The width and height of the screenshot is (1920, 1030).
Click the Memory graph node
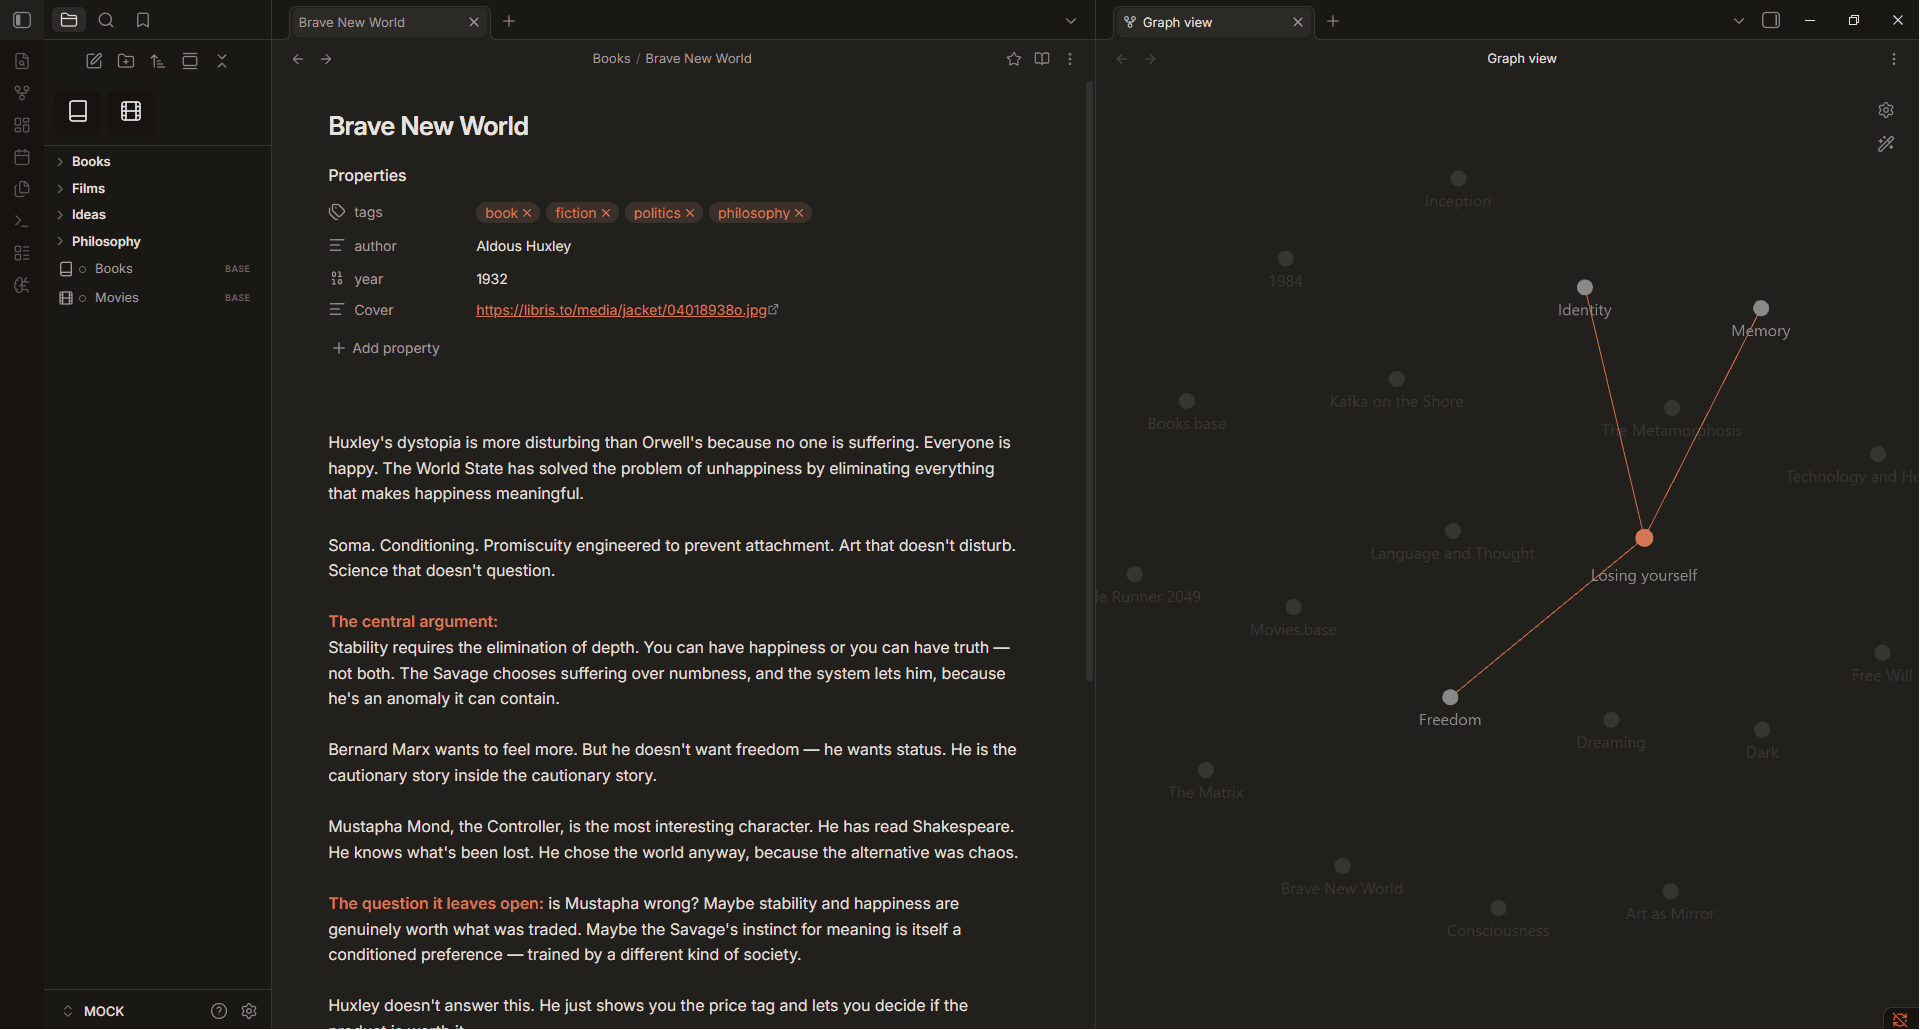click(1761, 308)
